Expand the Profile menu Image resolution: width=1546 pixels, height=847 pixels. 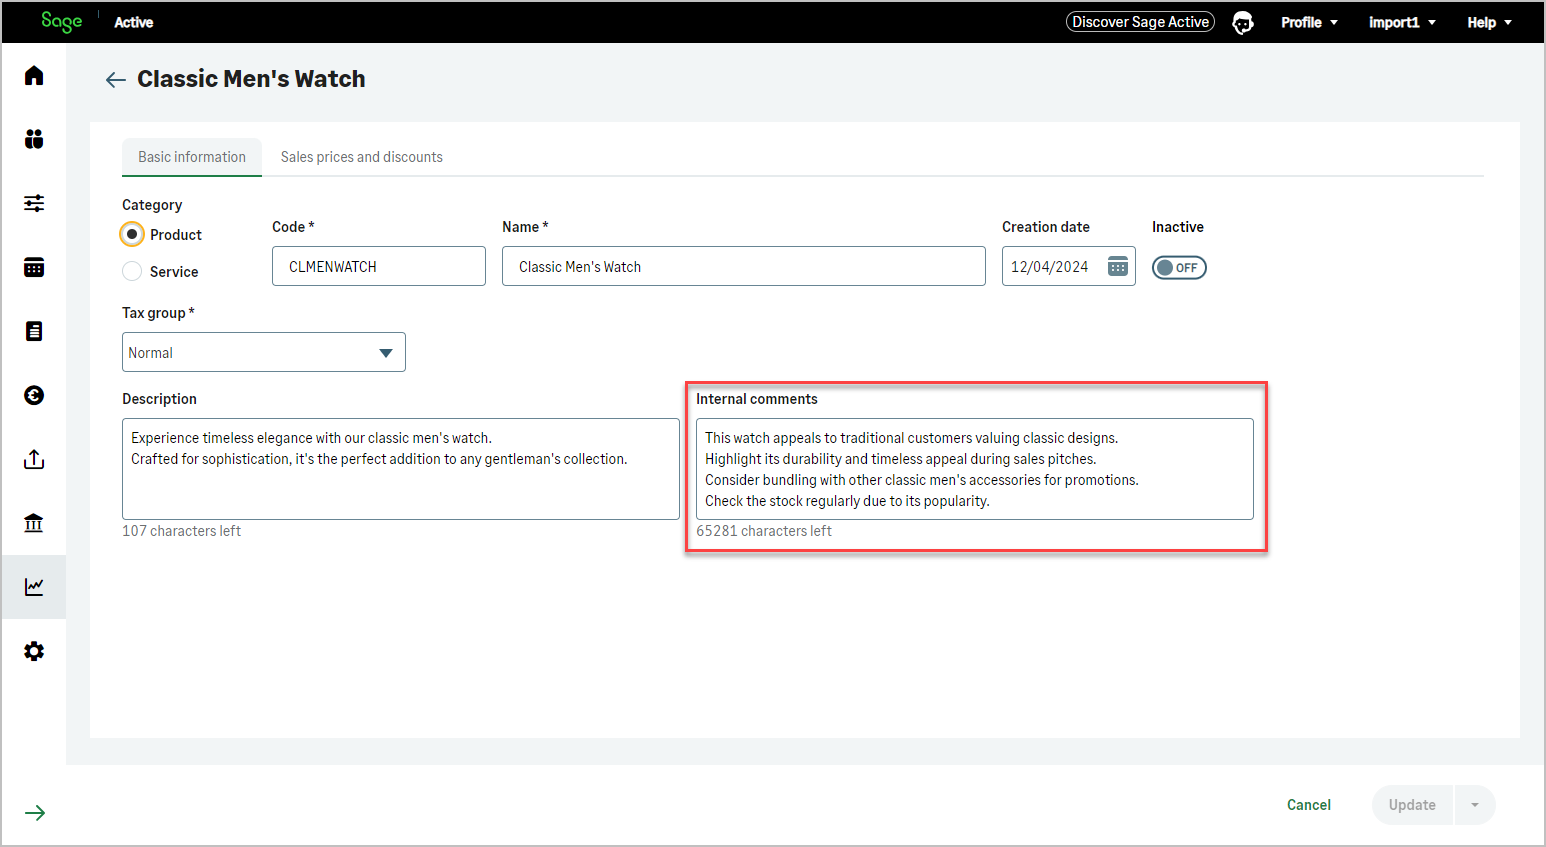click(x=1309, y=22)
